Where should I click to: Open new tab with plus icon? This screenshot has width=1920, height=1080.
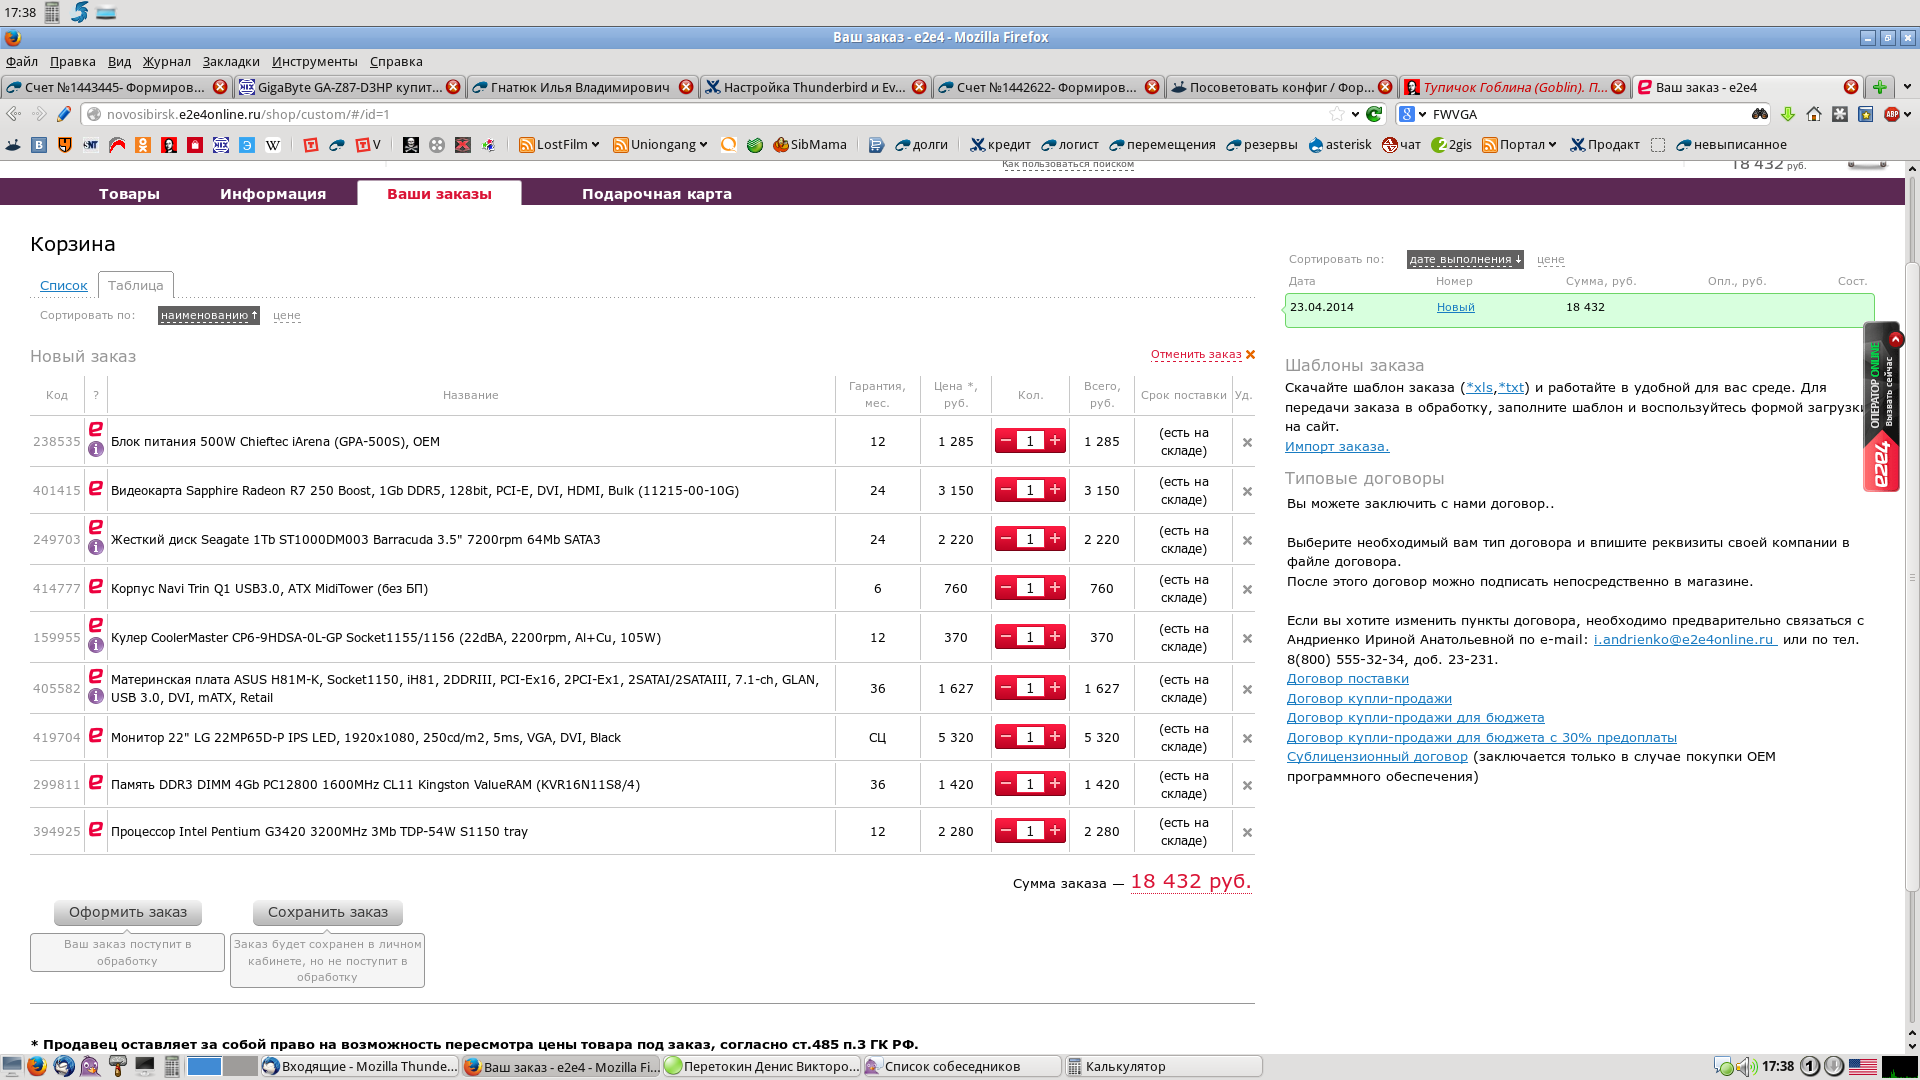coord(1879,87)
